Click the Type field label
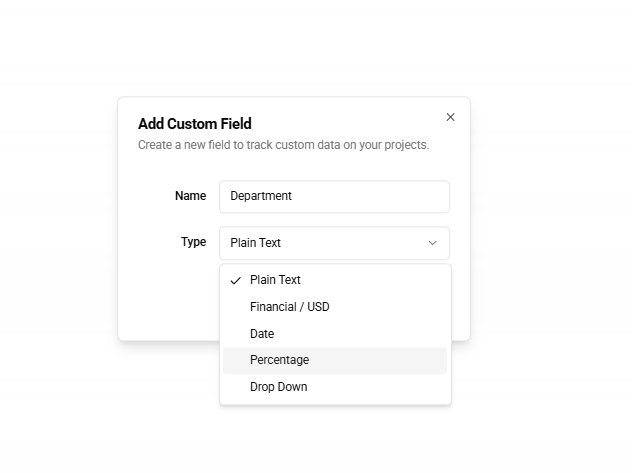 [x=193, y=242]
